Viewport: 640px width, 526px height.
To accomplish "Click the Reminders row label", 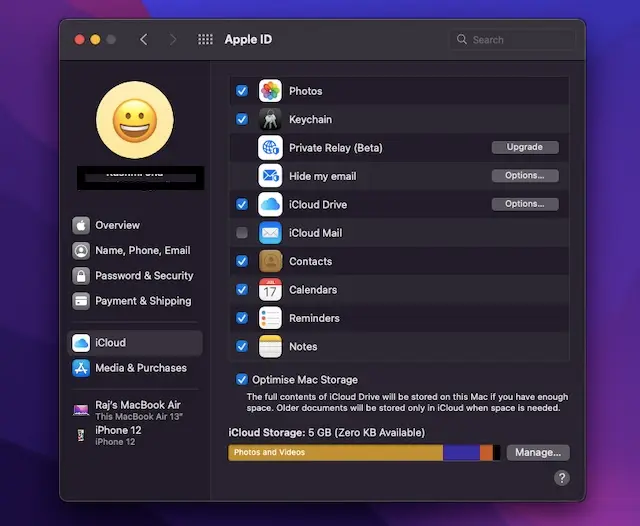I will (314, 318).
